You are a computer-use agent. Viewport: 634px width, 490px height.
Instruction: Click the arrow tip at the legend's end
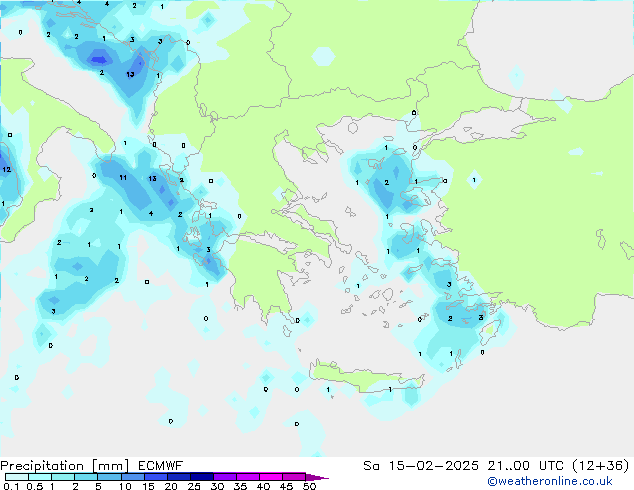[317, 477]
